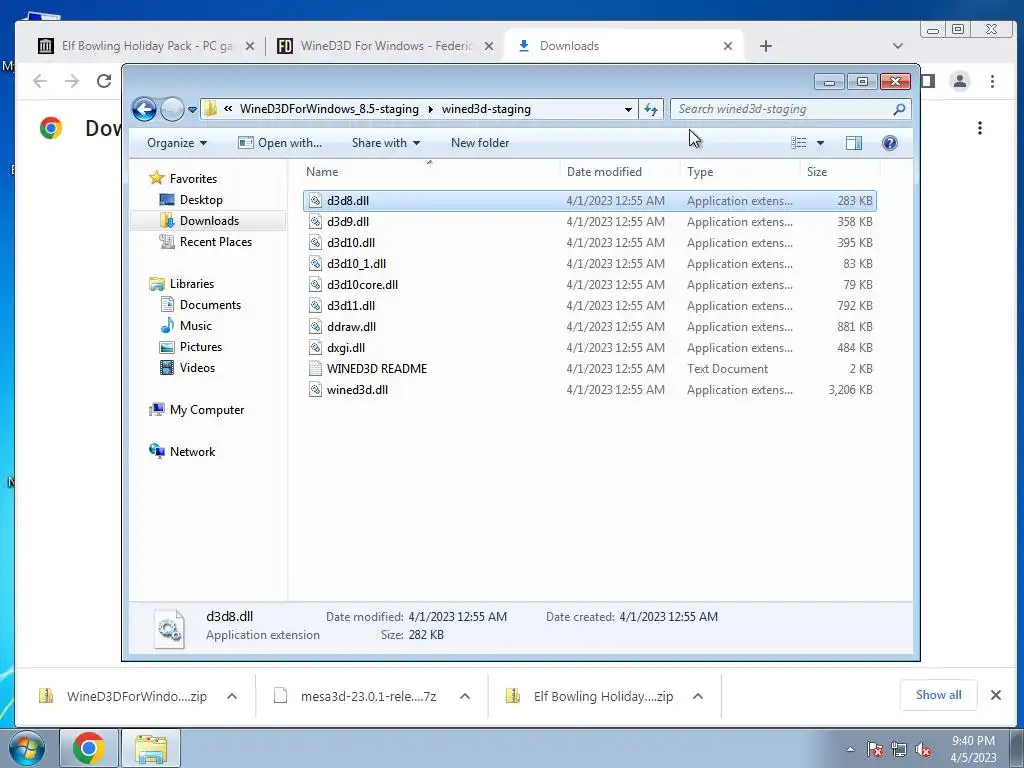Switch to Elf Bowling Holiday Pack tab
The width and height of the screenshot is (1024, 768).
point(146,46)
